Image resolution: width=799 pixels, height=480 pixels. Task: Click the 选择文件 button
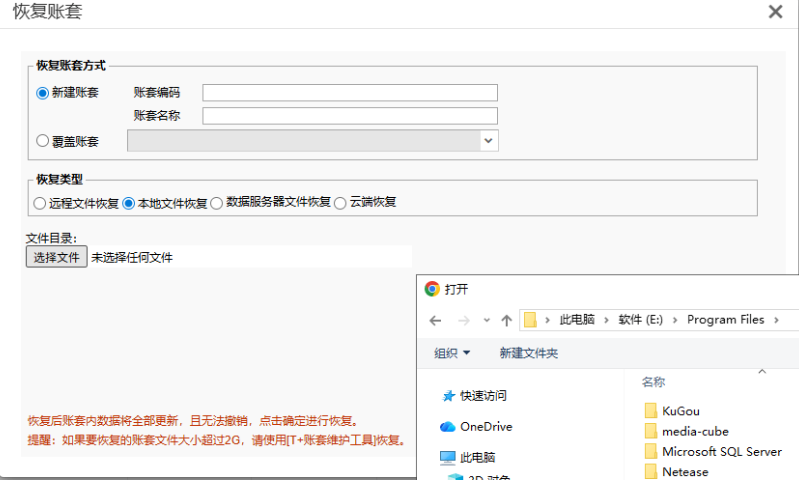[57, 257]
